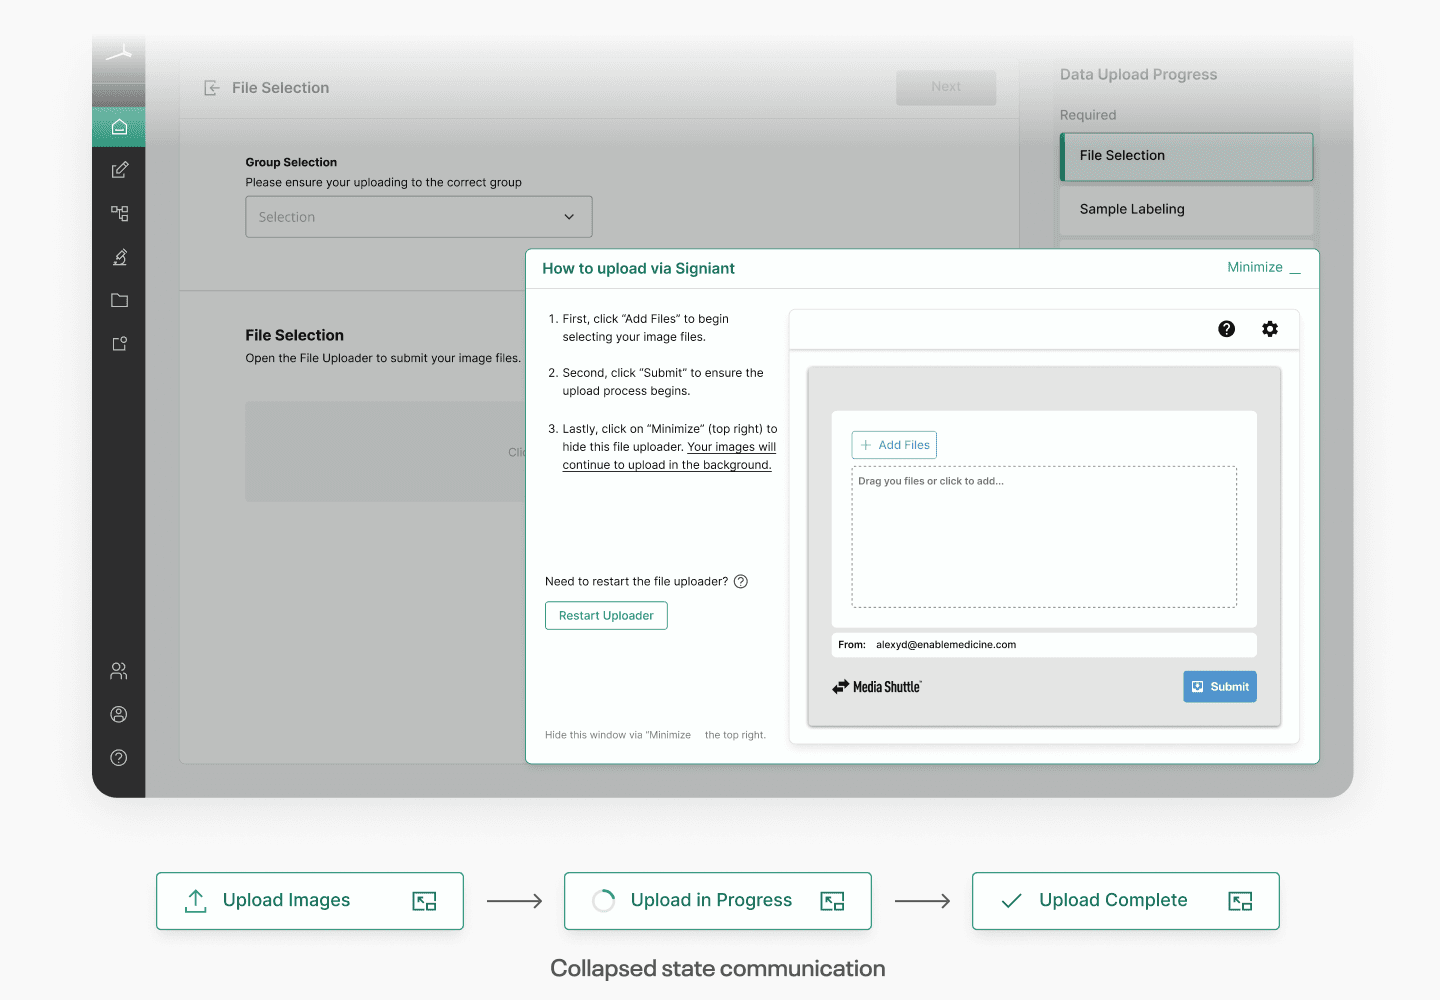
Task: Open the uploader settings gear
Action: point(1270,329)
